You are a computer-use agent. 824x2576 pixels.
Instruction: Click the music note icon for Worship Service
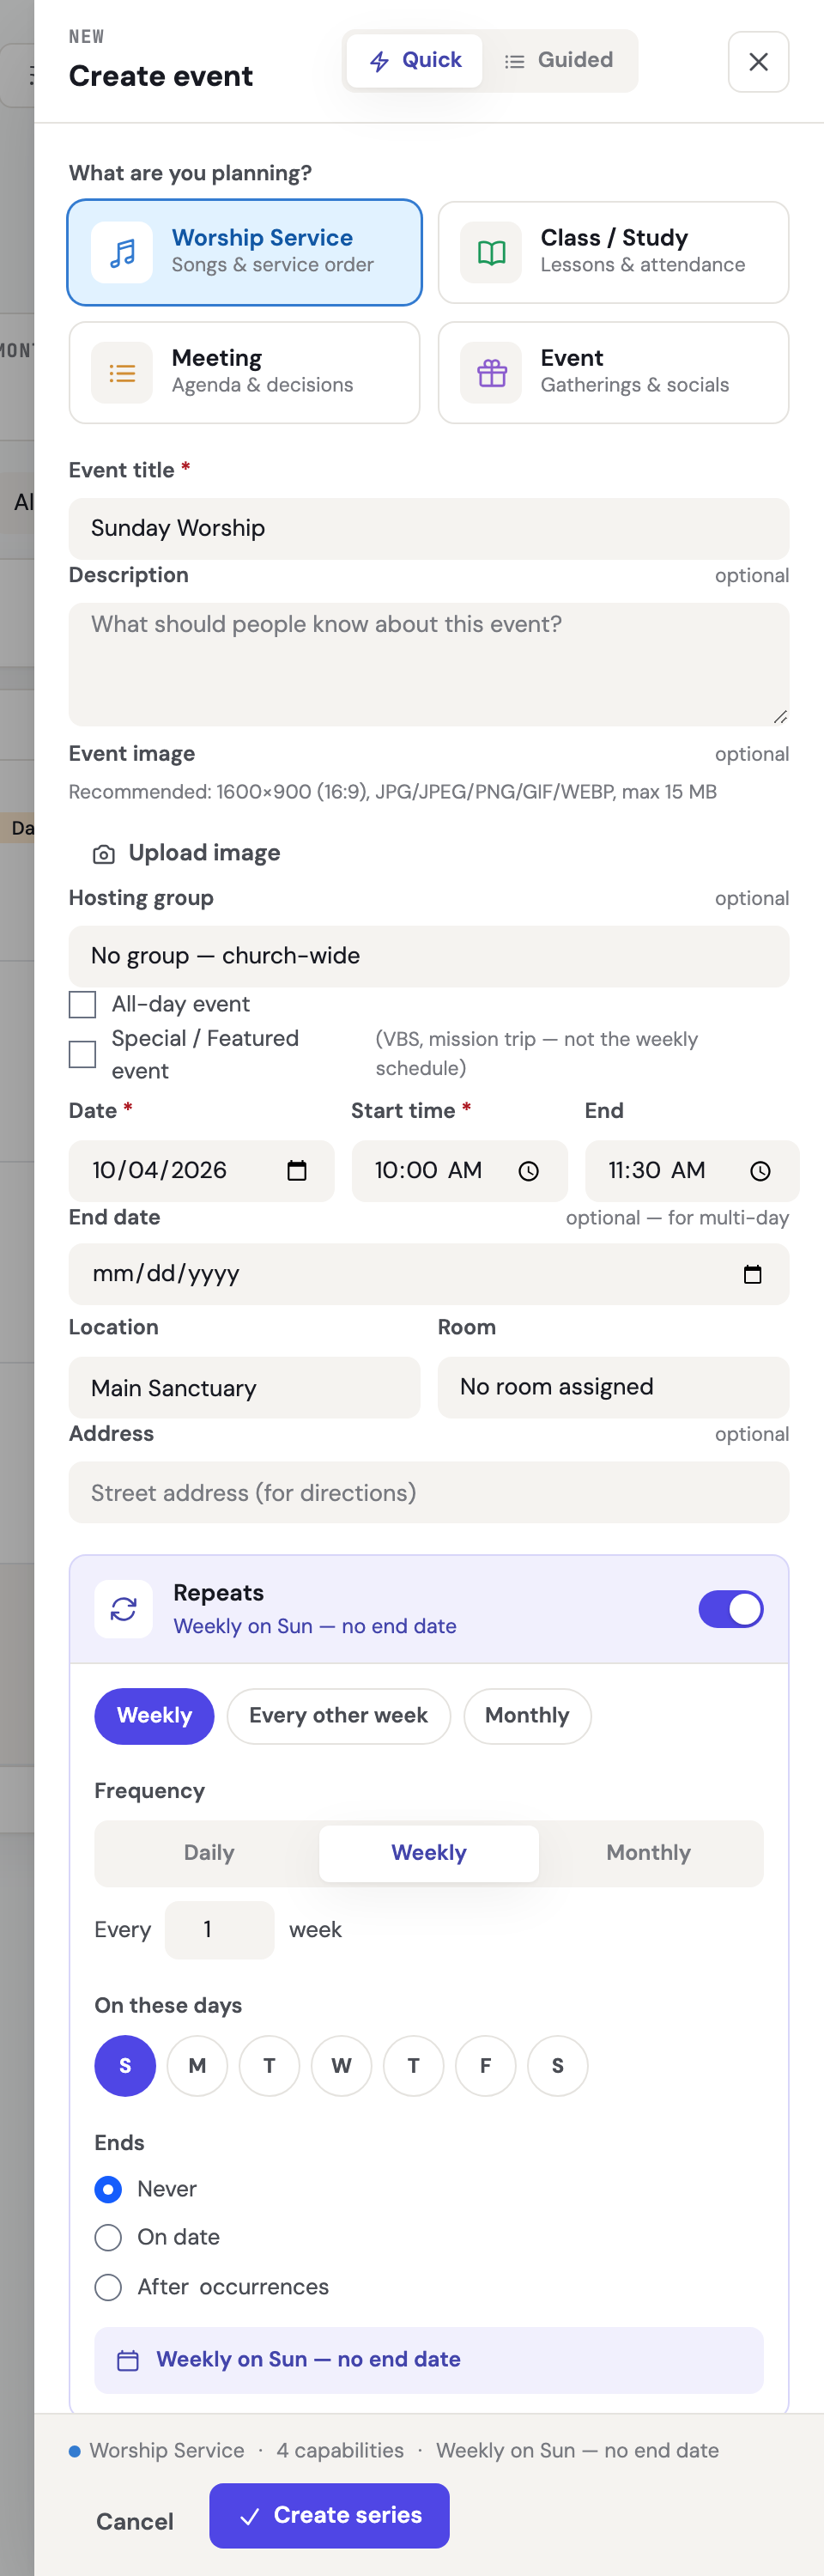coord(122,253)
